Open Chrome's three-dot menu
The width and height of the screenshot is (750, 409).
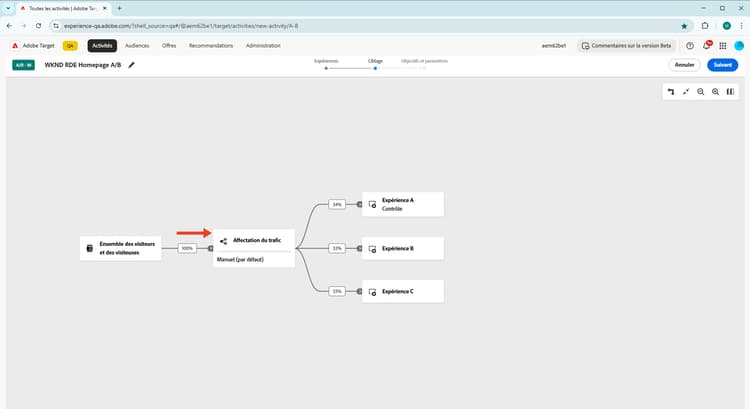741,26
